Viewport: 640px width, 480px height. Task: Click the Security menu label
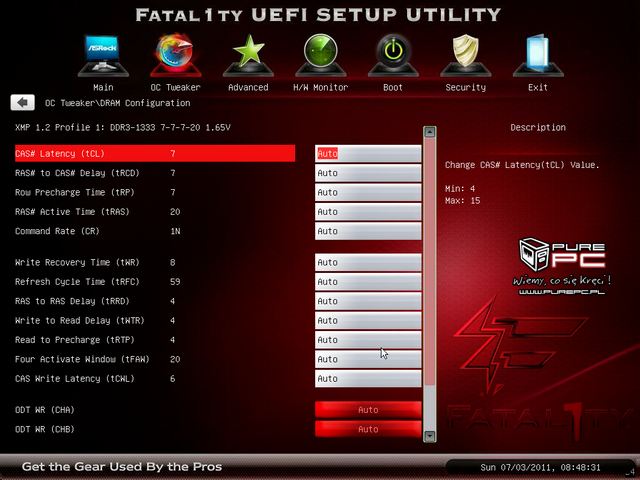[466, 87]
